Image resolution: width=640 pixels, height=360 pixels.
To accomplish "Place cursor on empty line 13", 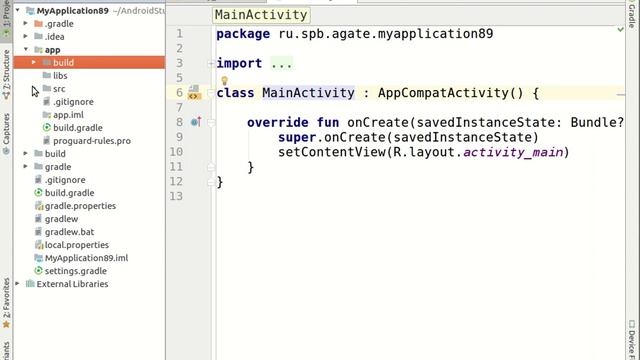I will [x=420, y=196].
